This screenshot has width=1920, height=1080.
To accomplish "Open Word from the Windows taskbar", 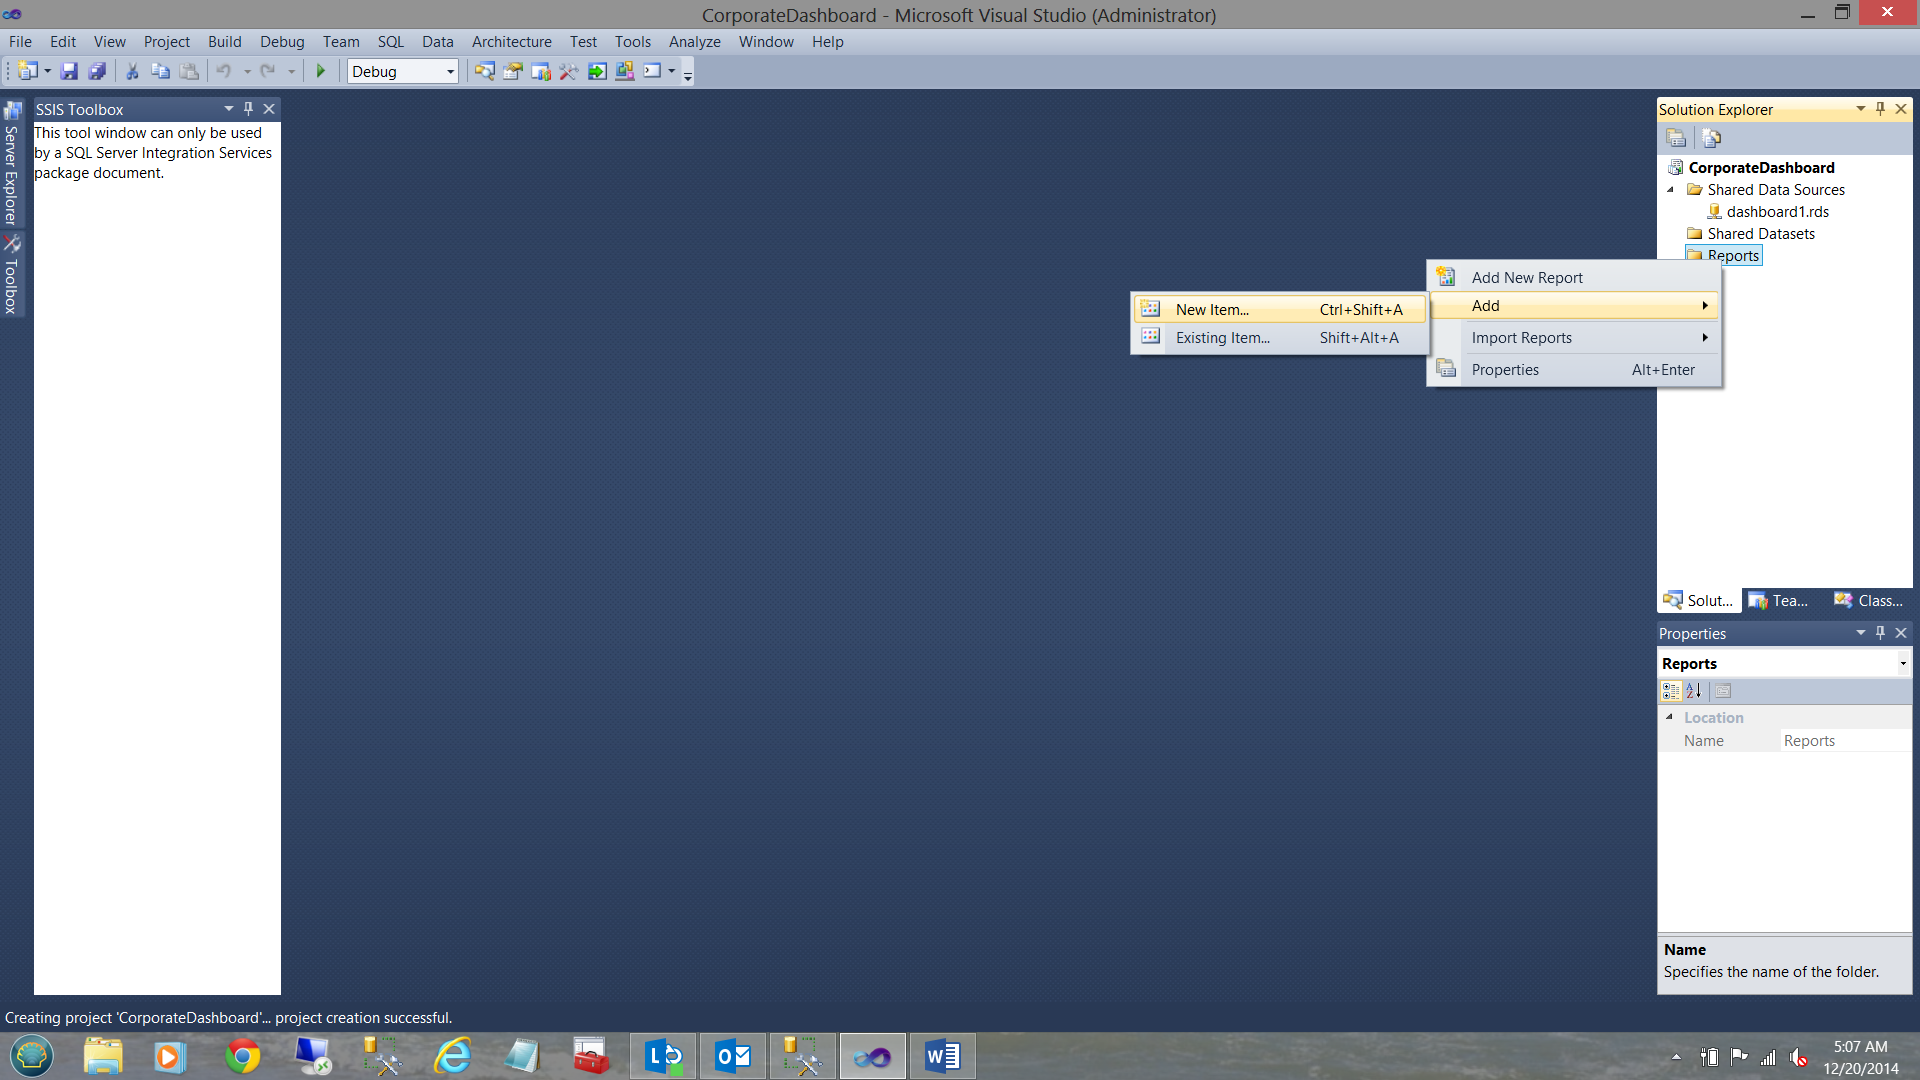I will 942,1056.
